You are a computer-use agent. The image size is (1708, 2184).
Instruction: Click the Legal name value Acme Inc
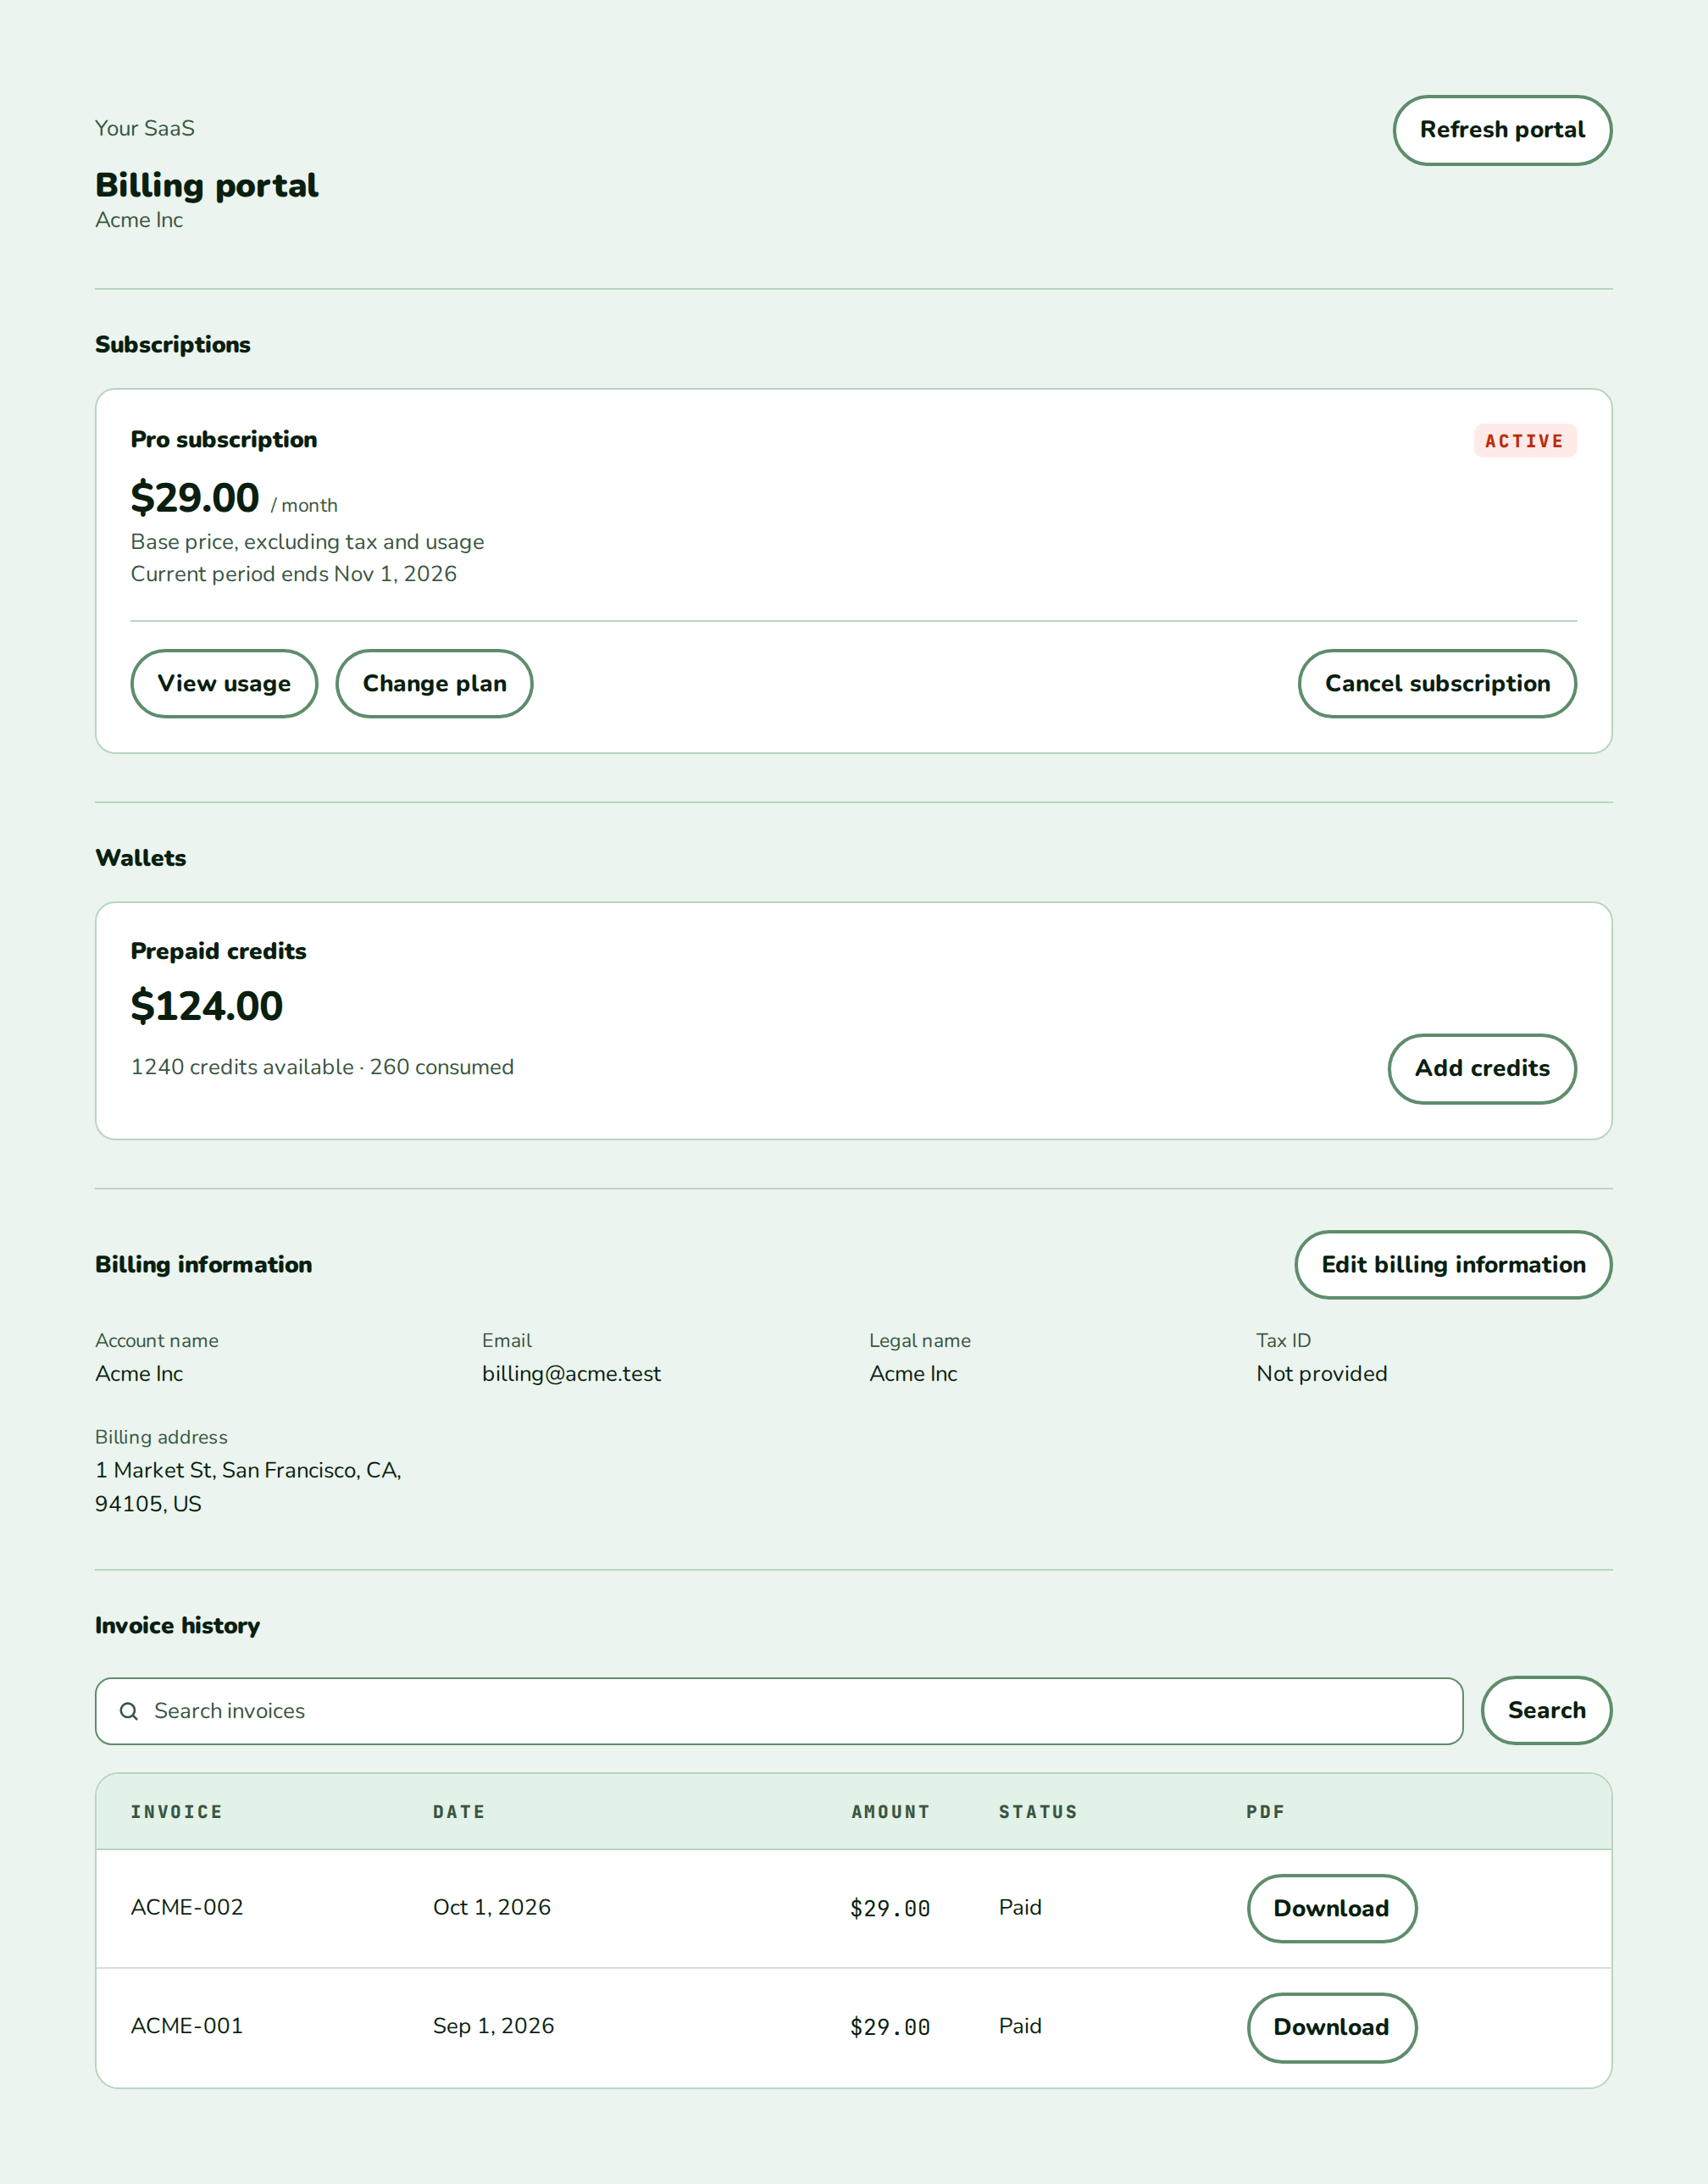tap(913, 1374)
